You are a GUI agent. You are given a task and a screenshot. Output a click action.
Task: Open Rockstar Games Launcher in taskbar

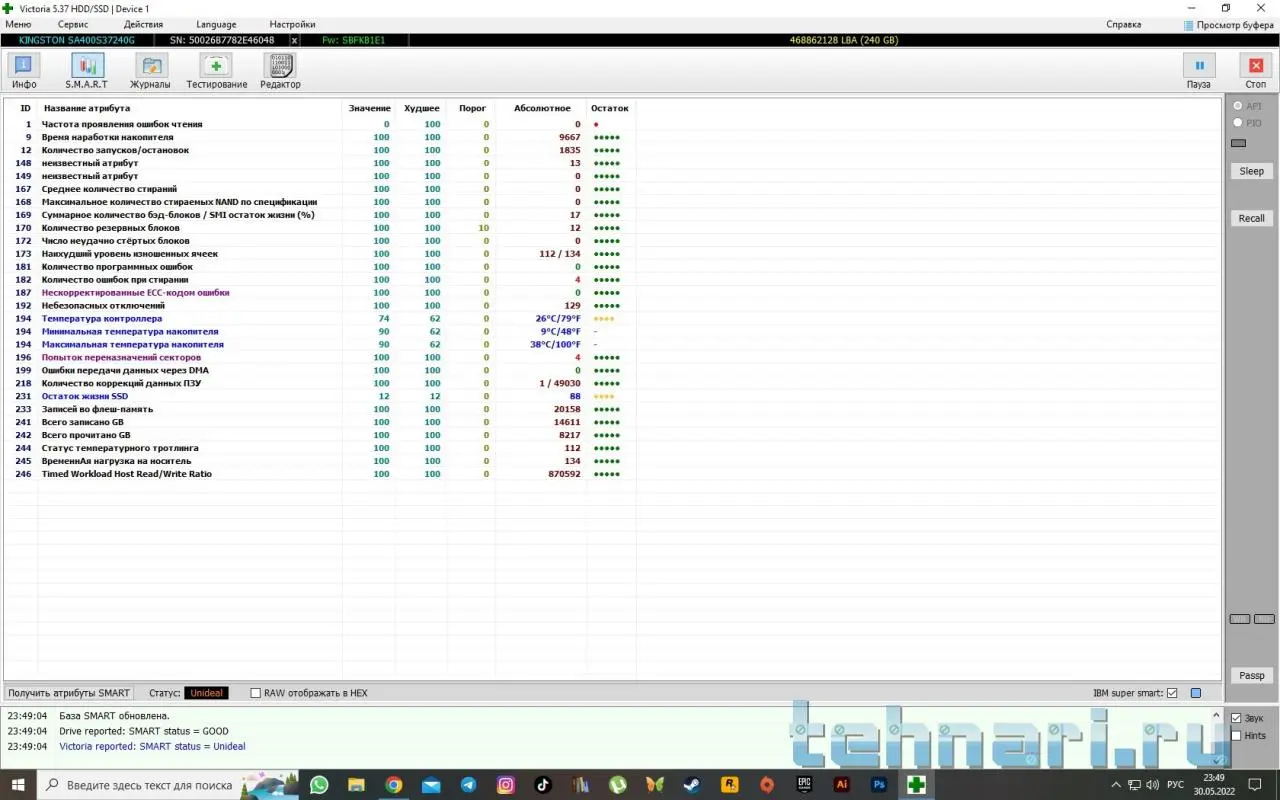point(730,785)
